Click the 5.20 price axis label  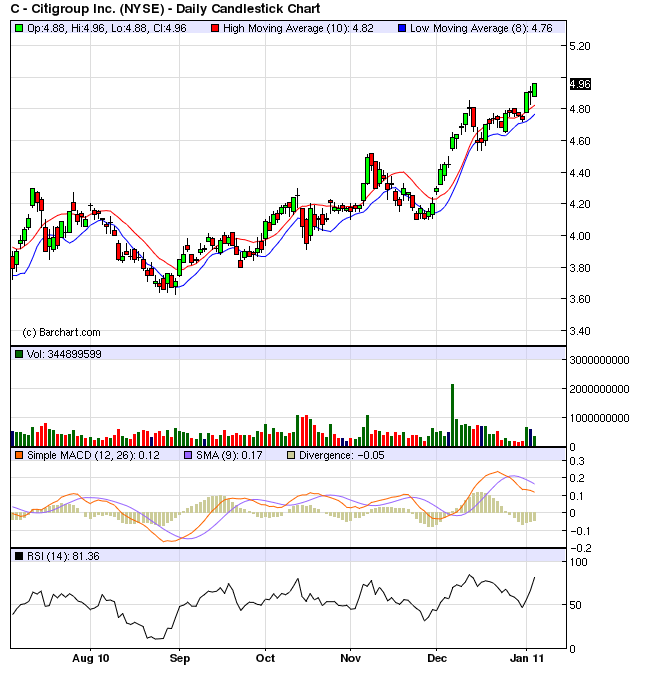580,46
